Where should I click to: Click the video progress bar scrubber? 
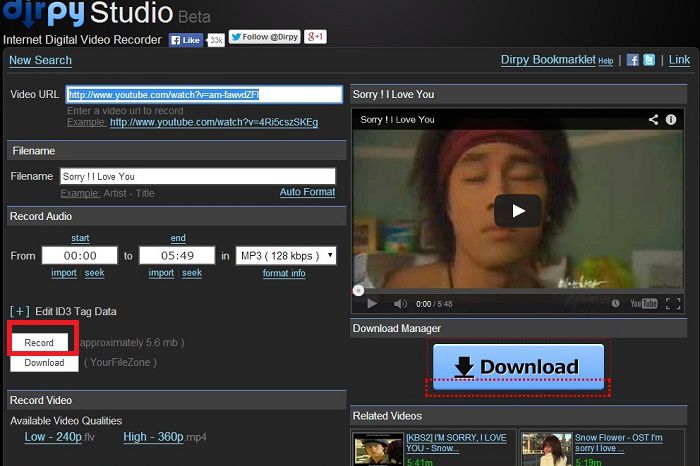[359, 290]
